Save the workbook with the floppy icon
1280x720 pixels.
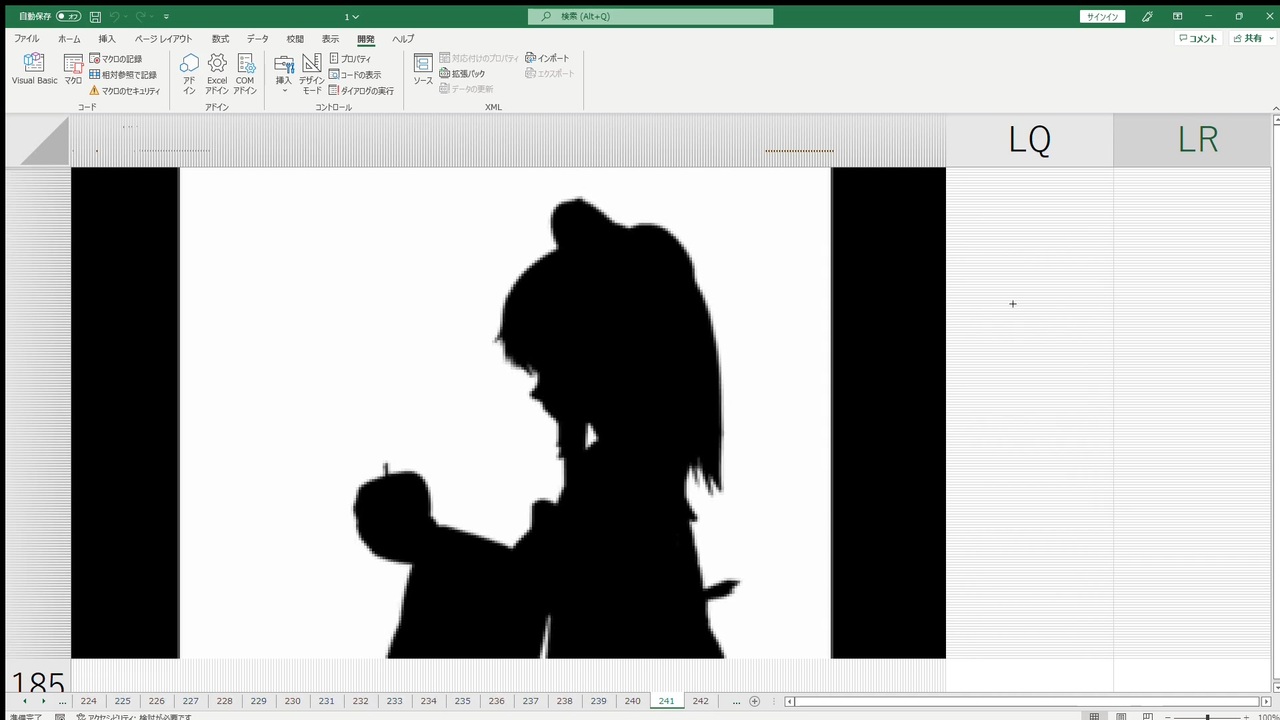[x=95, y=16]
